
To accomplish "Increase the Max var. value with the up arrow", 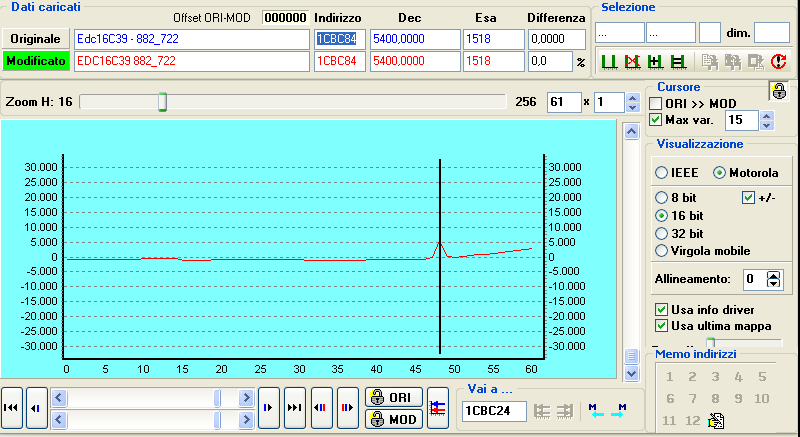I will (766, 115).
